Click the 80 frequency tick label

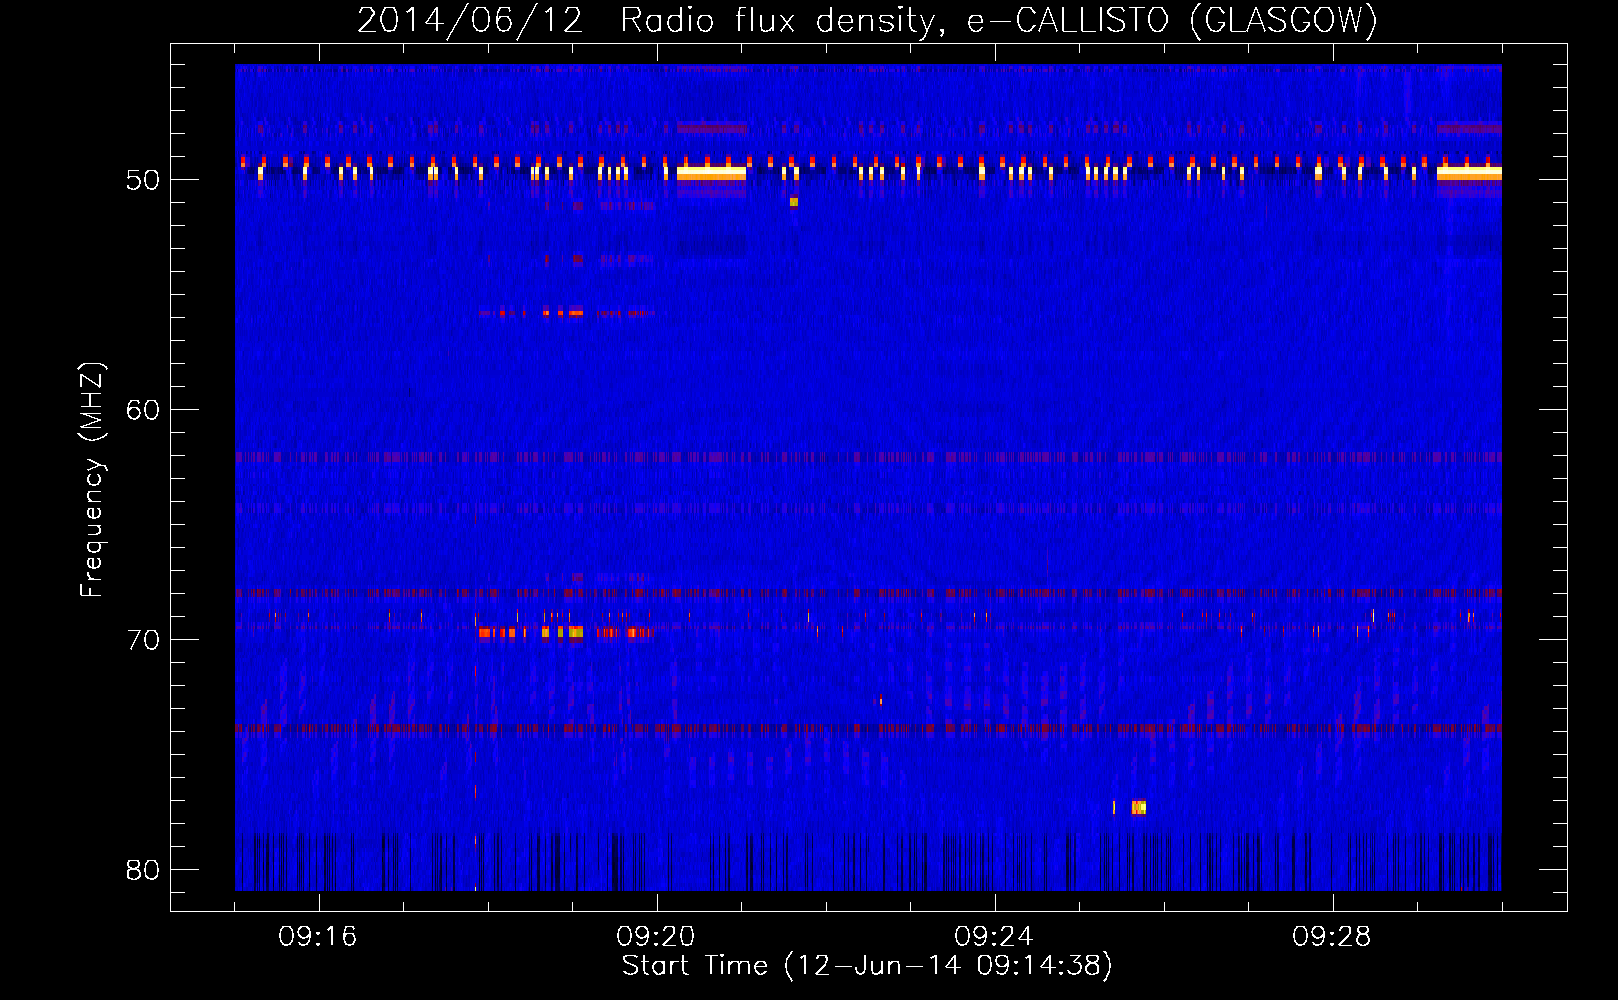click(143, 870)
